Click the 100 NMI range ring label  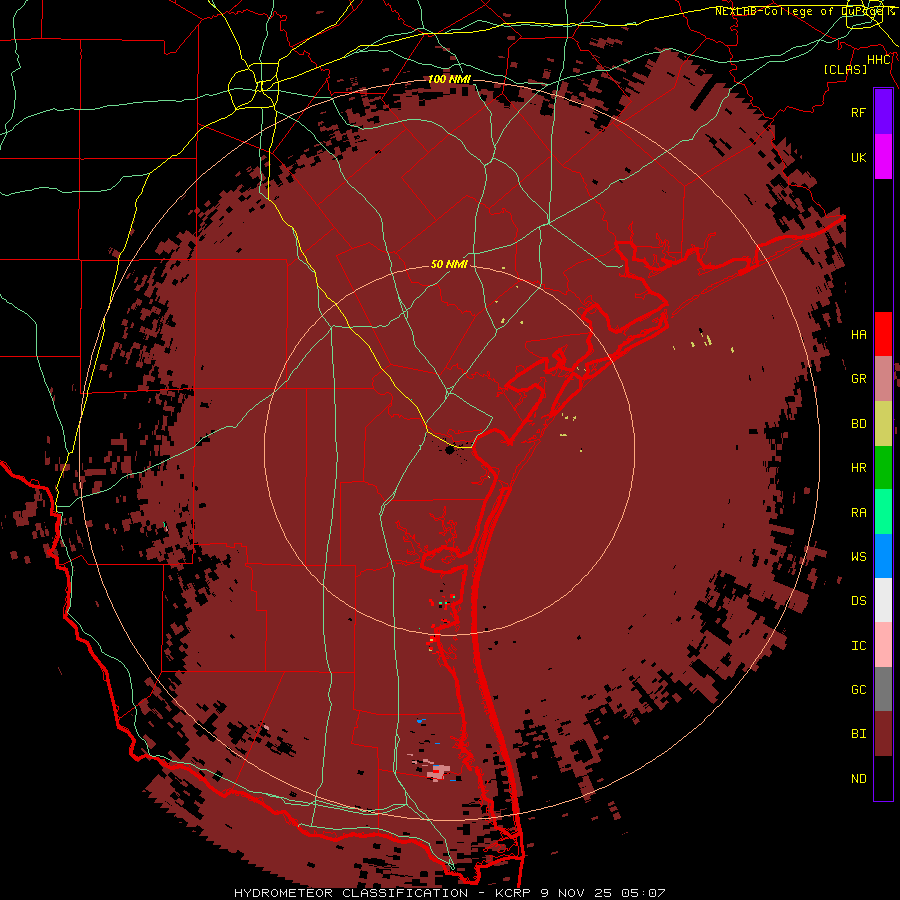[x=449, y=79]
